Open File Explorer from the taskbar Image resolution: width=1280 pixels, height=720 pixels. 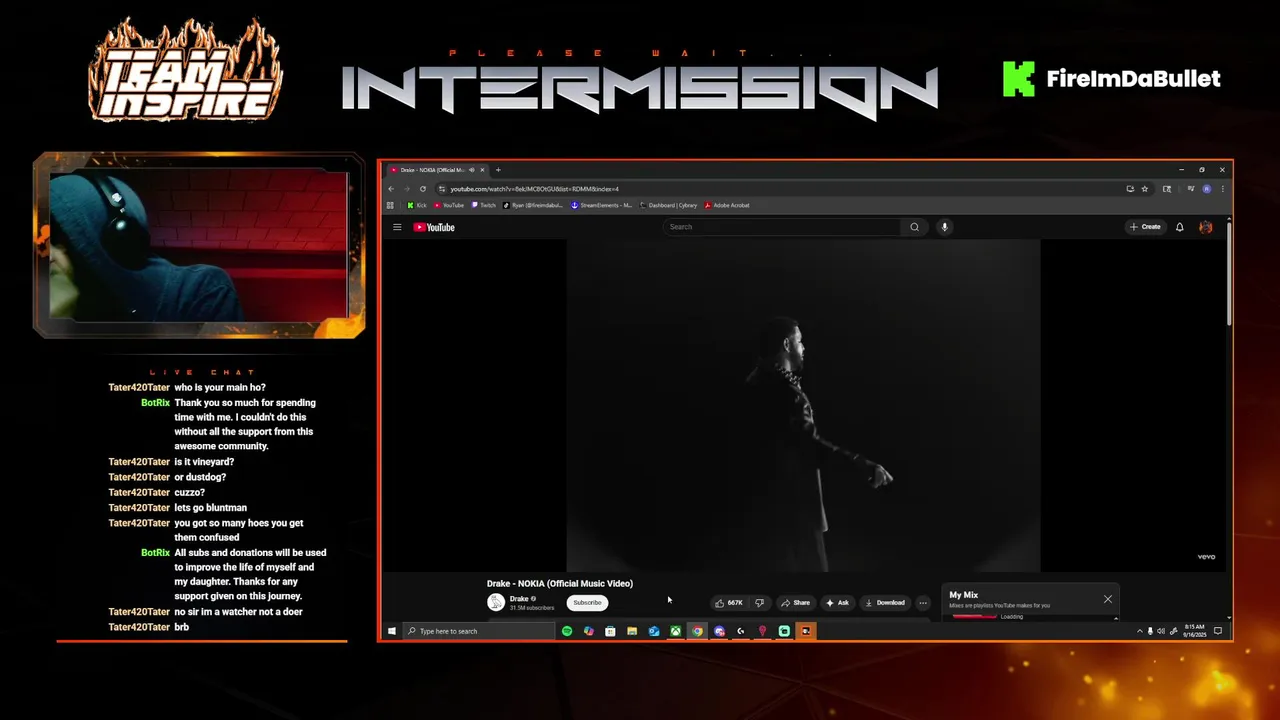(x=632, y=631)
